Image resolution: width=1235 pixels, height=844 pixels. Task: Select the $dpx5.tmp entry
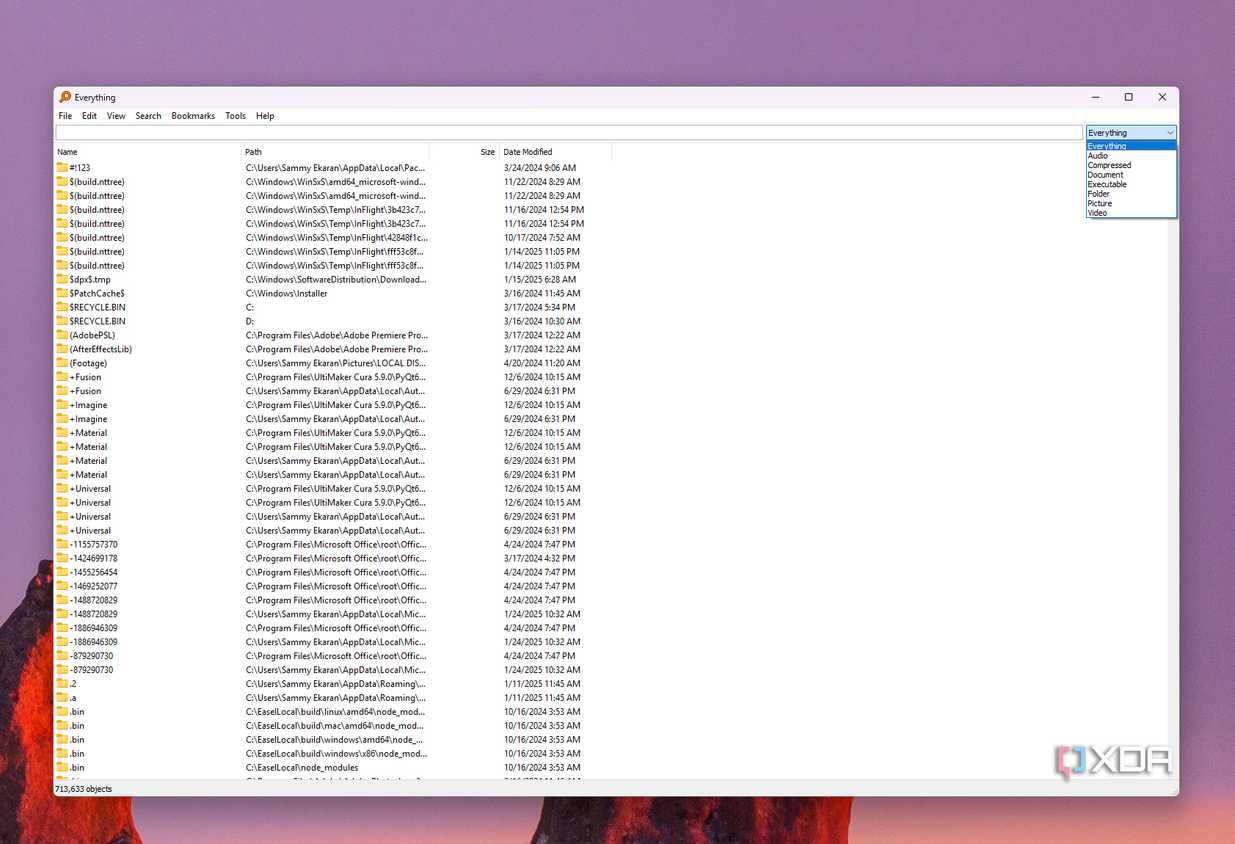(90, 279)
